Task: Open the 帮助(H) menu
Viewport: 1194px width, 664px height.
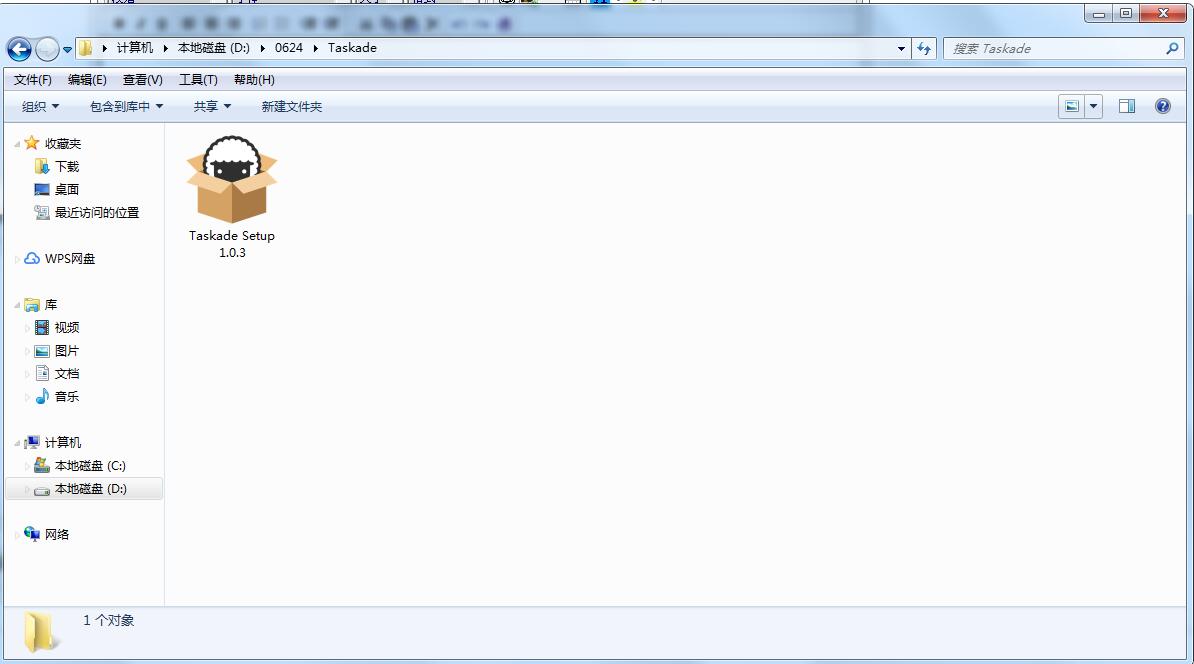Action: click(x=254, y=79)
